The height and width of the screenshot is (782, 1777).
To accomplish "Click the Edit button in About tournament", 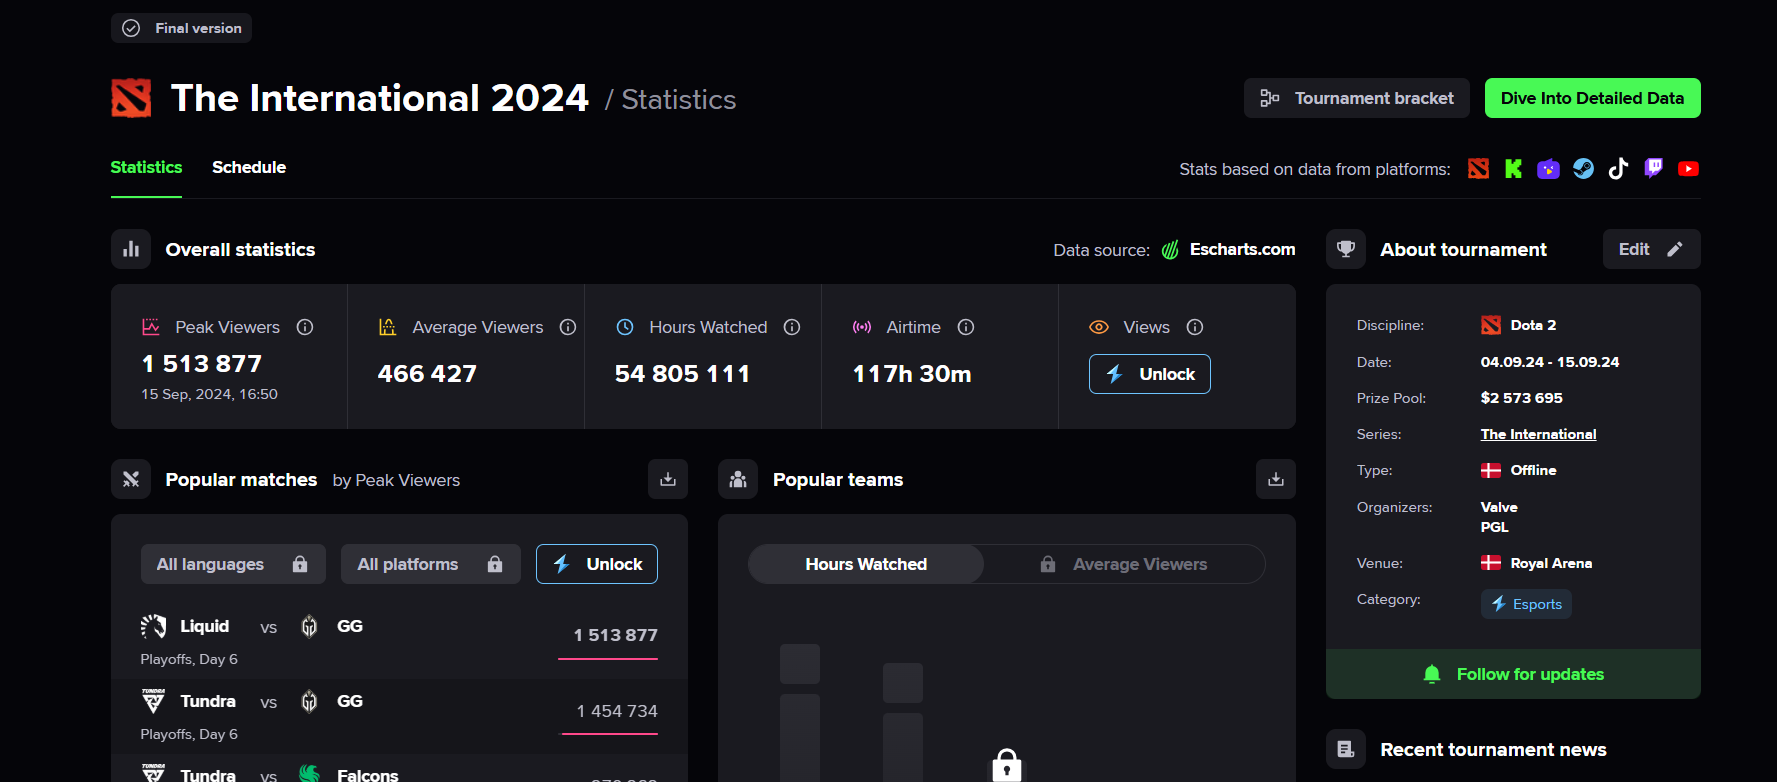I will (1652, 249).
